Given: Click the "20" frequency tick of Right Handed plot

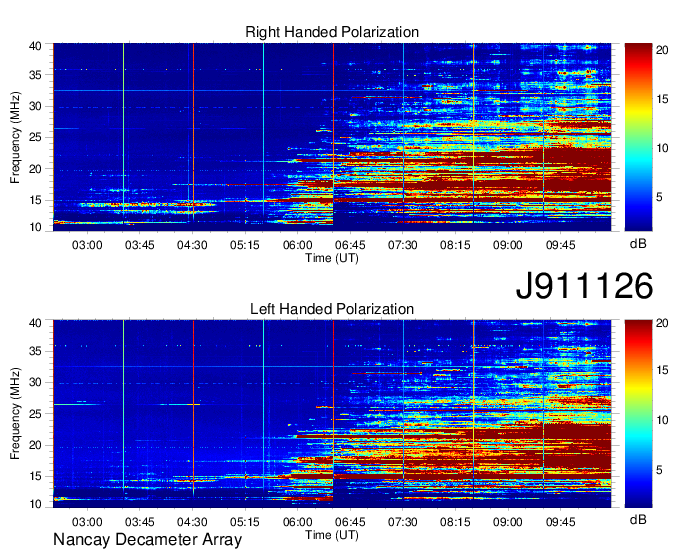Looking at the screenshot, I should coord(36,169).
